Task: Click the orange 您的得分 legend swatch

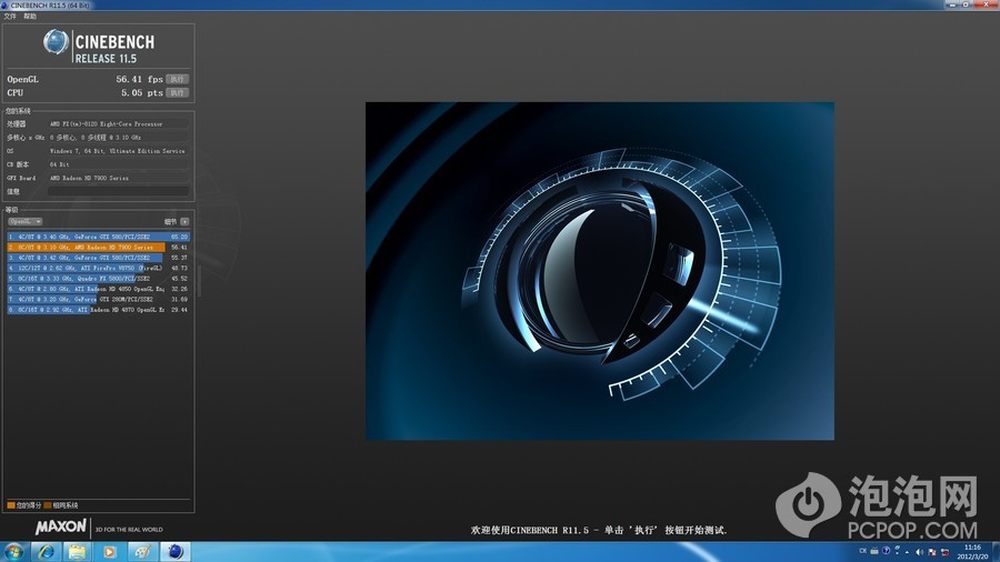Action: tap(11, 505)
